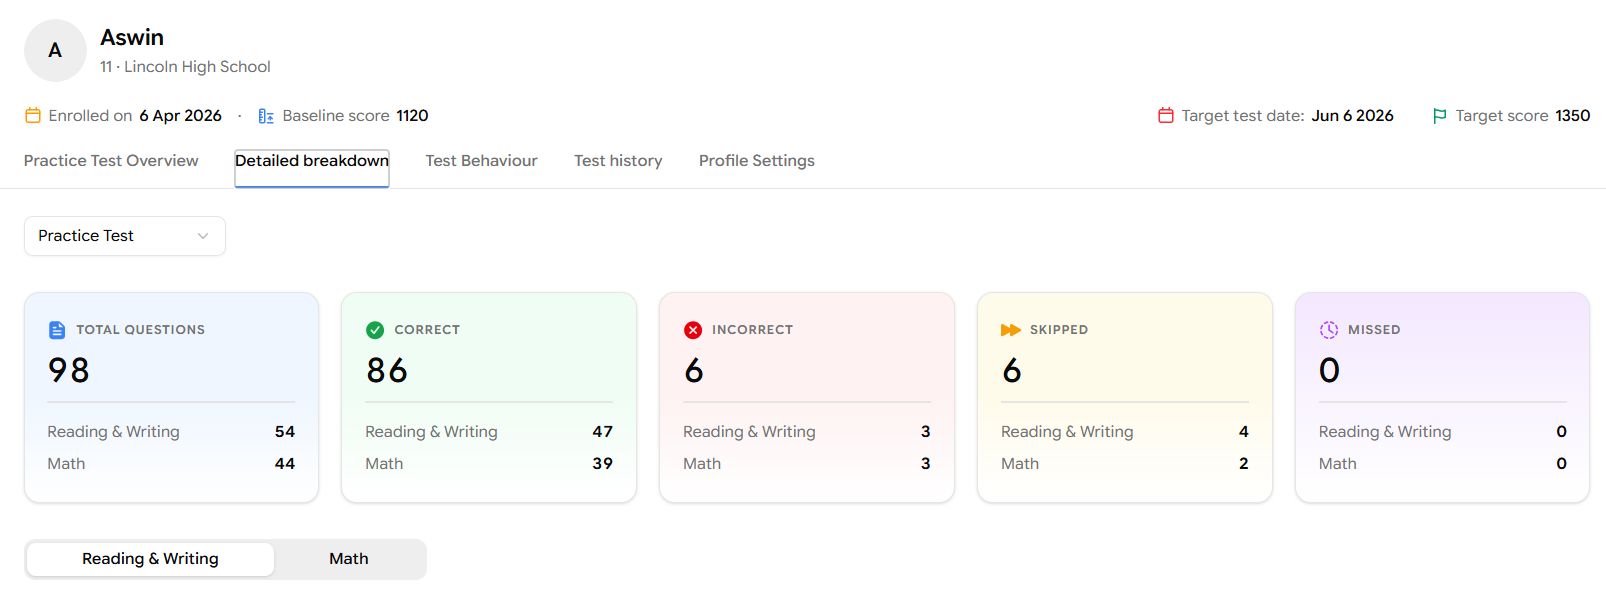Click the target test date Jun 6 2026

point(1352,116)
